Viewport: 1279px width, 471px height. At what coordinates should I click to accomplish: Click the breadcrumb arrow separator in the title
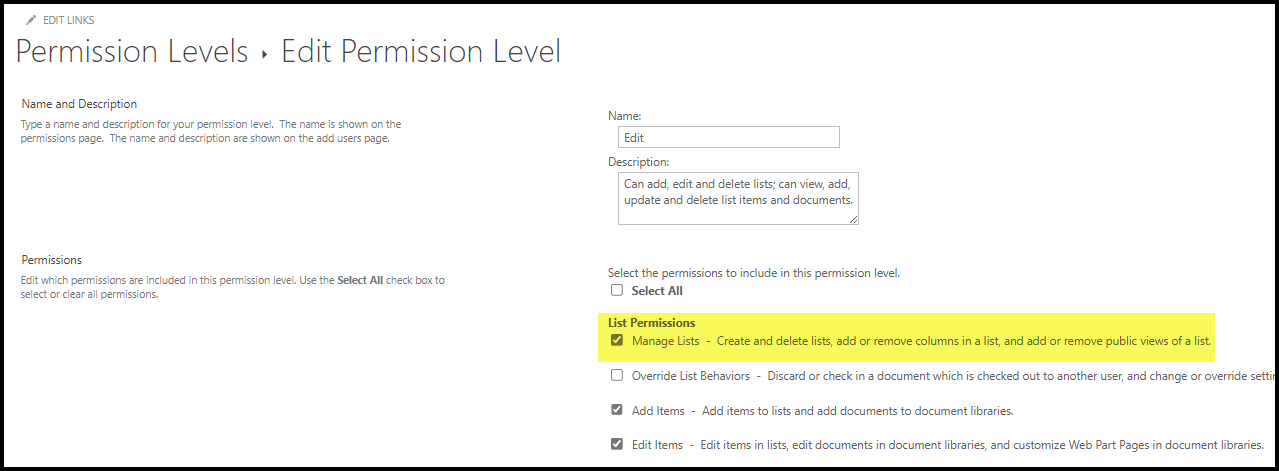click(265, 55)
